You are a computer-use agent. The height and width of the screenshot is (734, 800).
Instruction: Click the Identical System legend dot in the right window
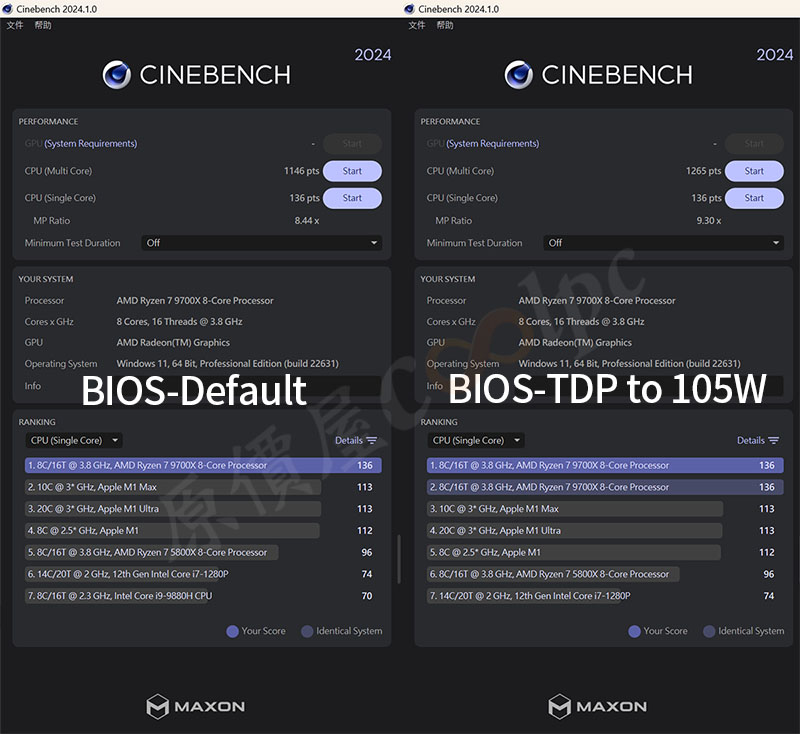[x=709, y=631]
